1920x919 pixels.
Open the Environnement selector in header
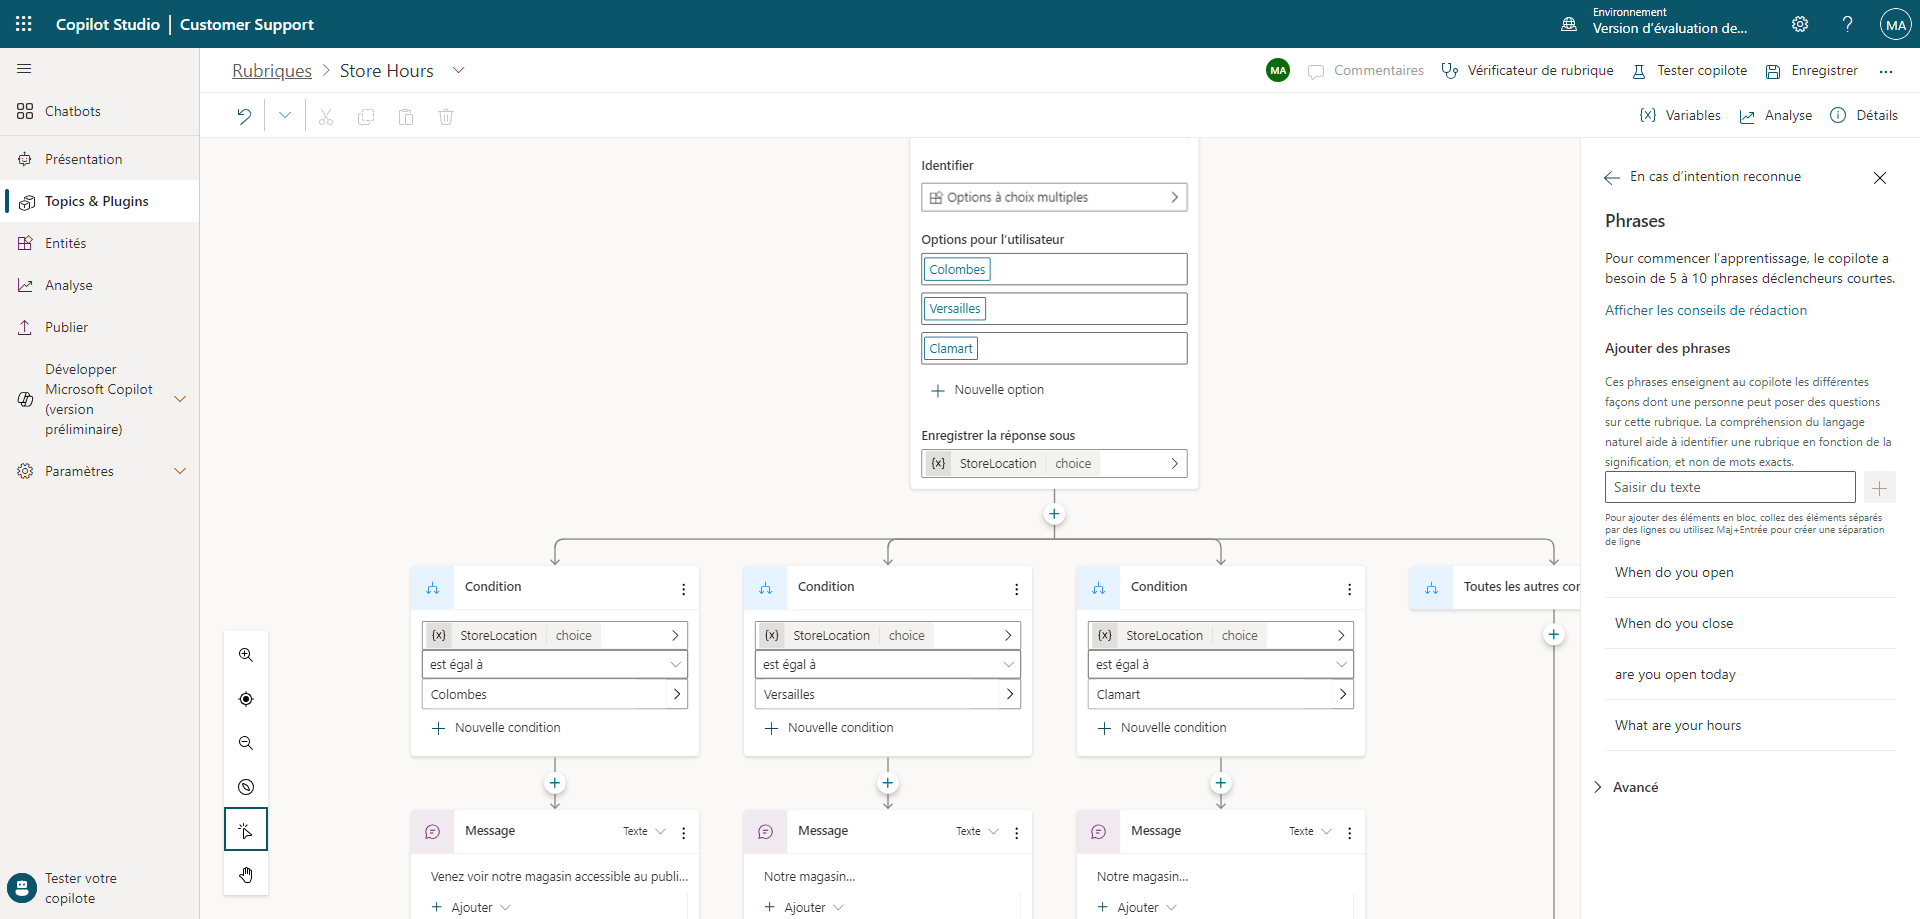1654,22
